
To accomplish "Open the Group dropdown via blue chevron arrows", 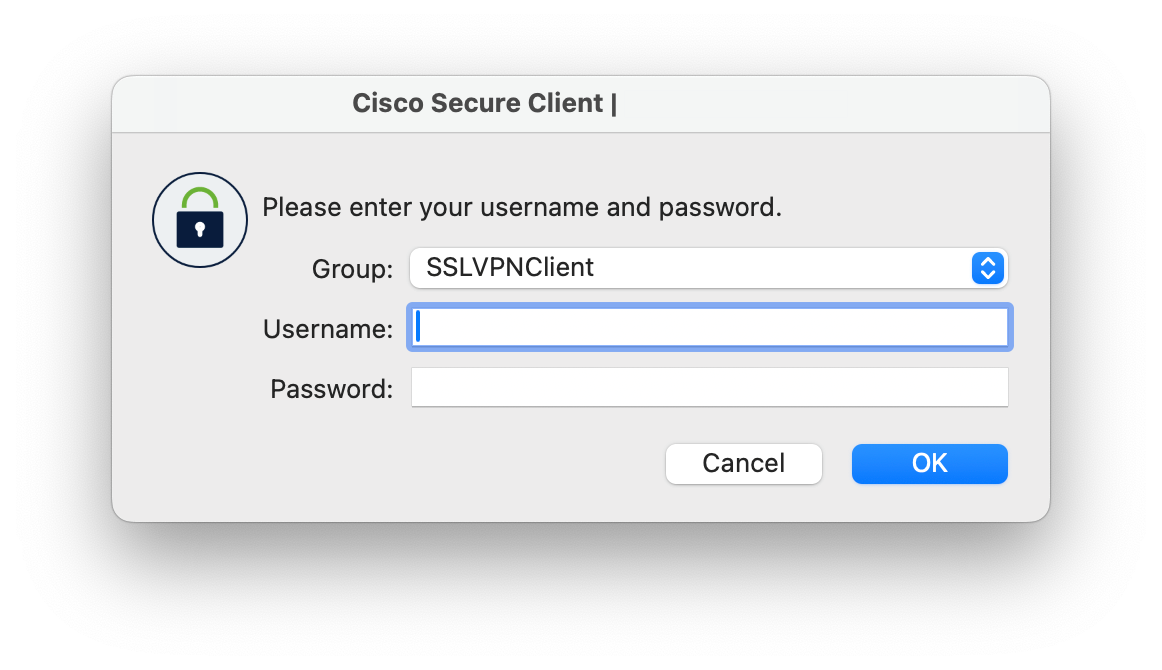I will [x=988, y=268].
